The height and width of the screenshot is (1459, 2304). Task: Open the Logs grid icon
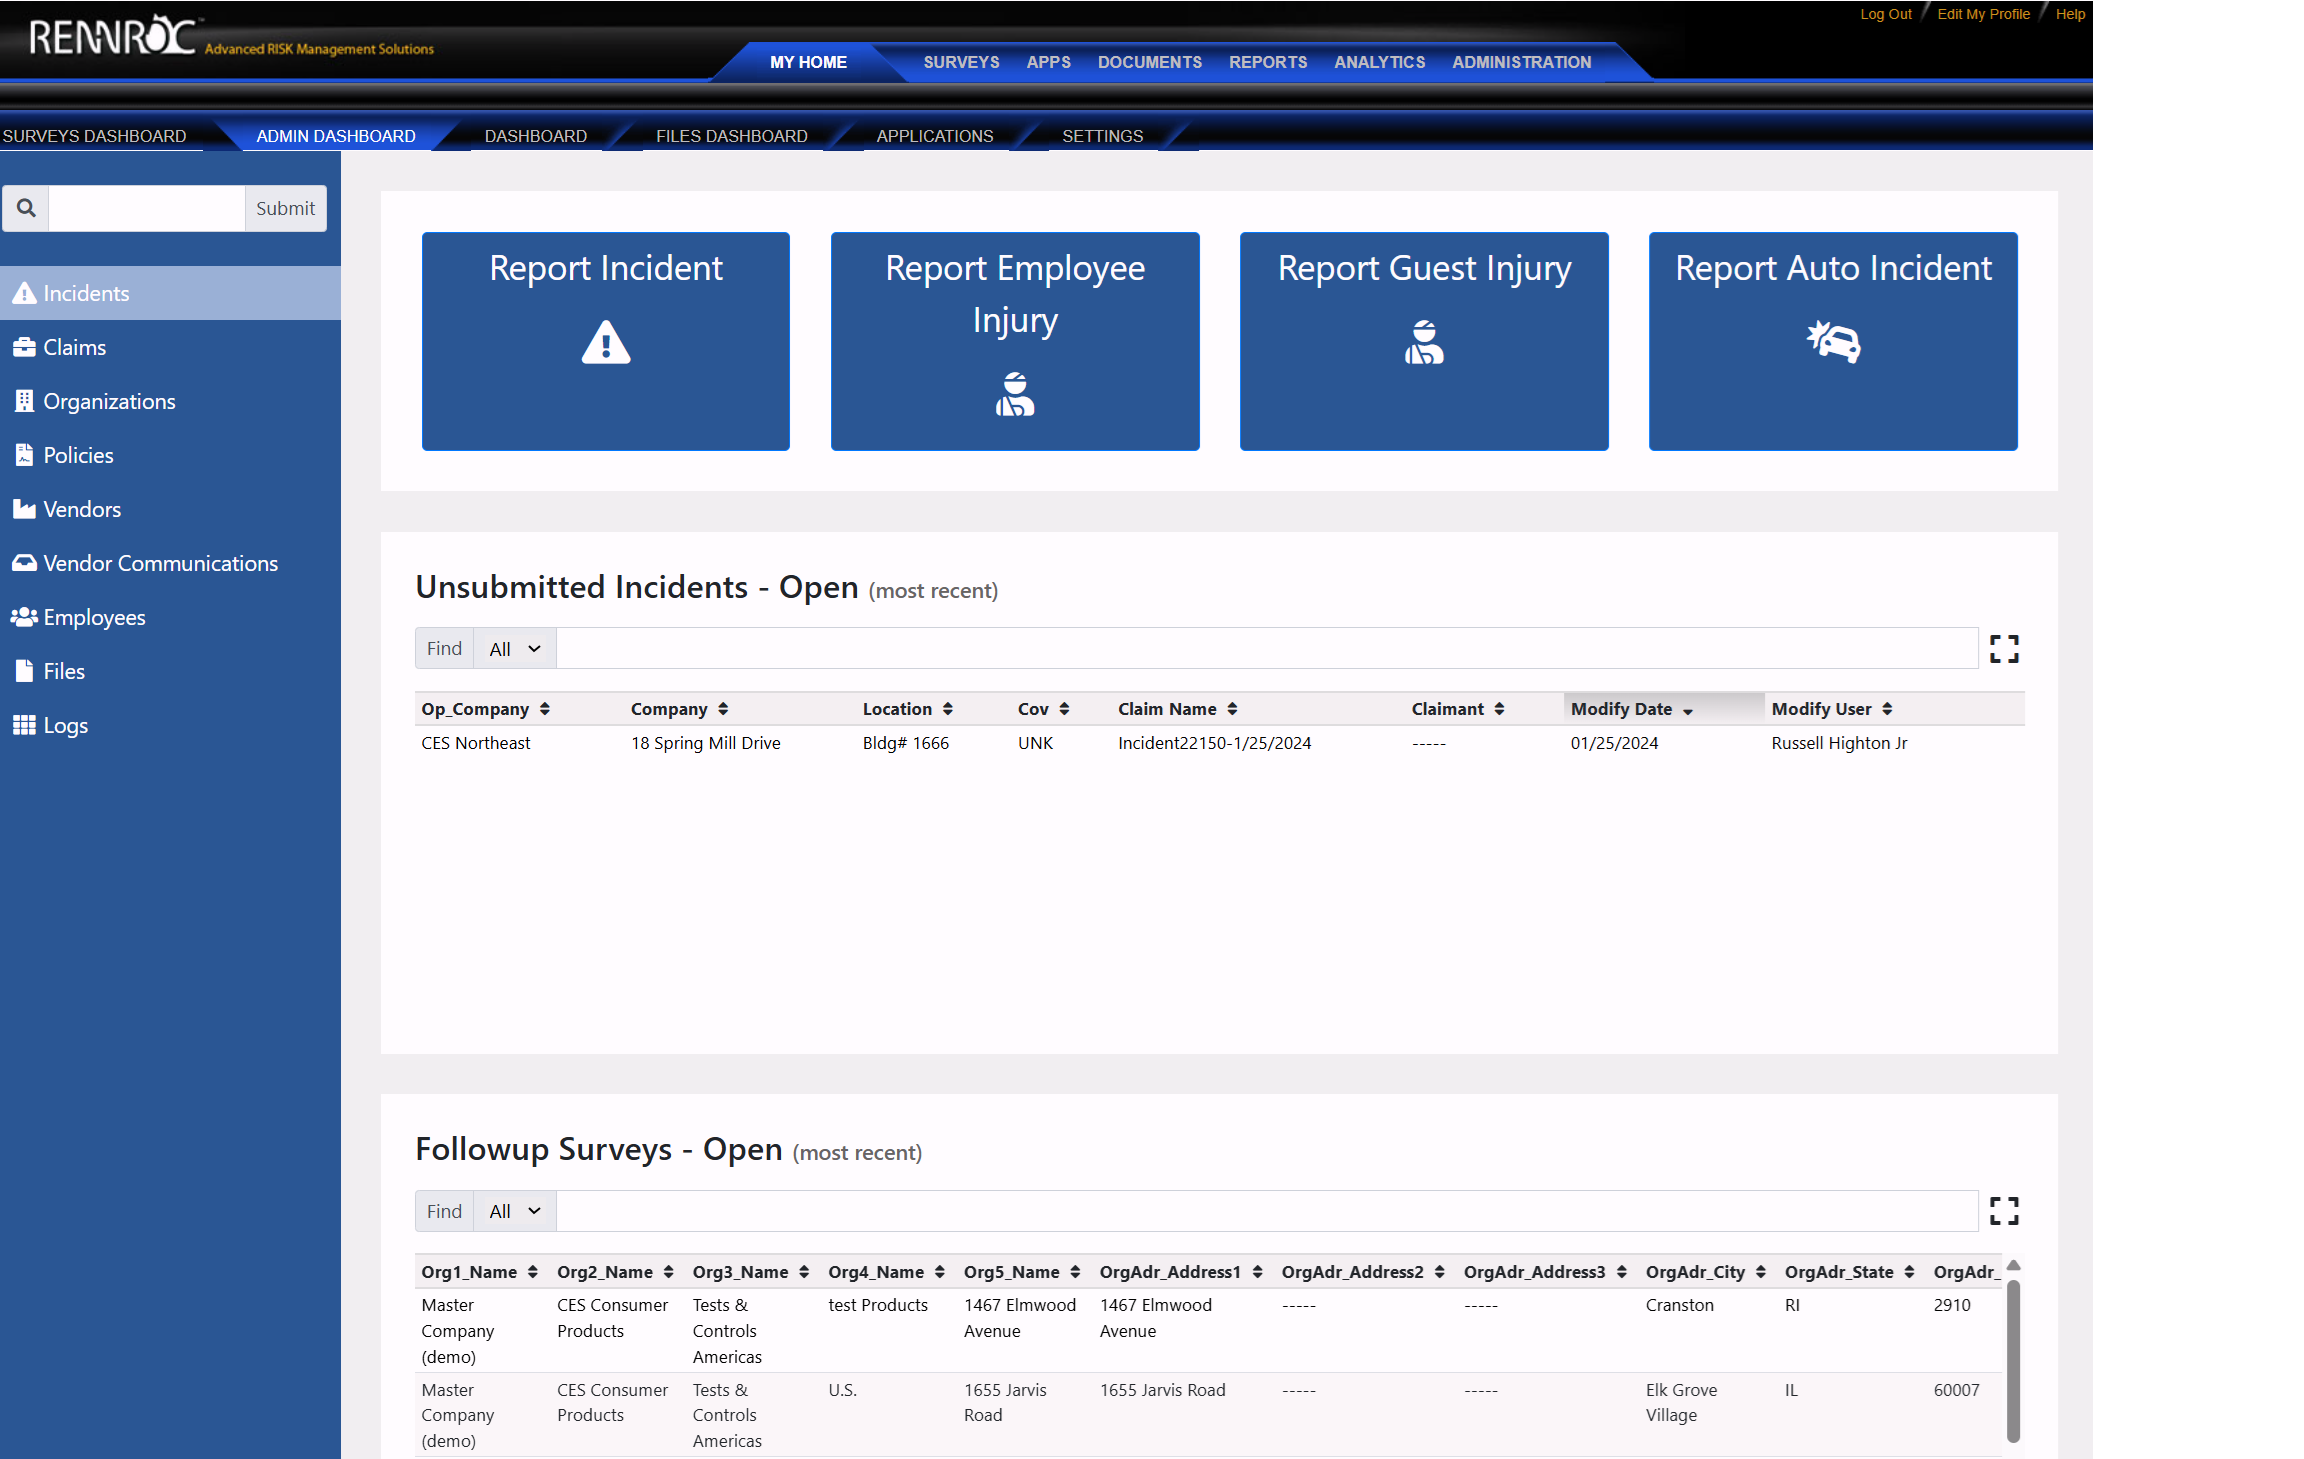pyautogui.click(x=24, y=725)
